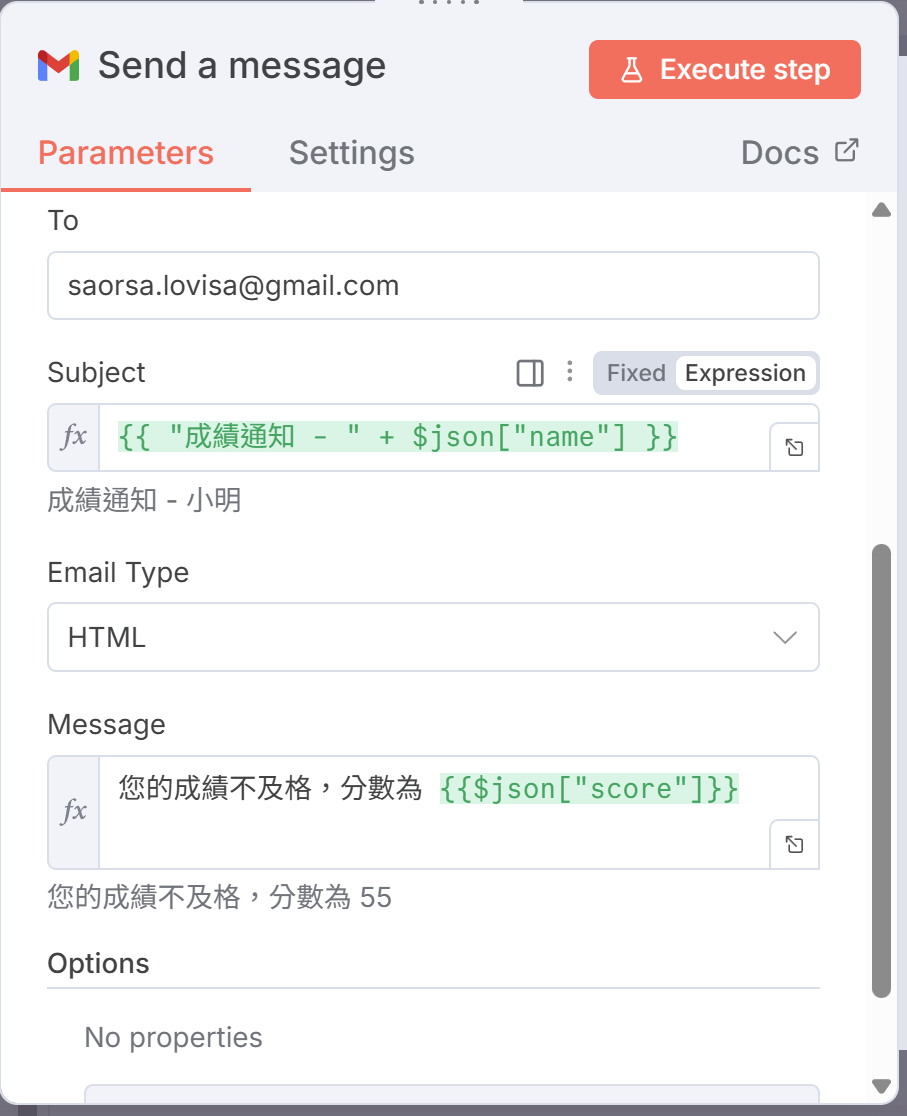Image resolution: width=907 pixels, height=1116 pixels.
Task: Click the panel layout icon beside Subject
Action: pyautogui.click(x=530, y=373)
